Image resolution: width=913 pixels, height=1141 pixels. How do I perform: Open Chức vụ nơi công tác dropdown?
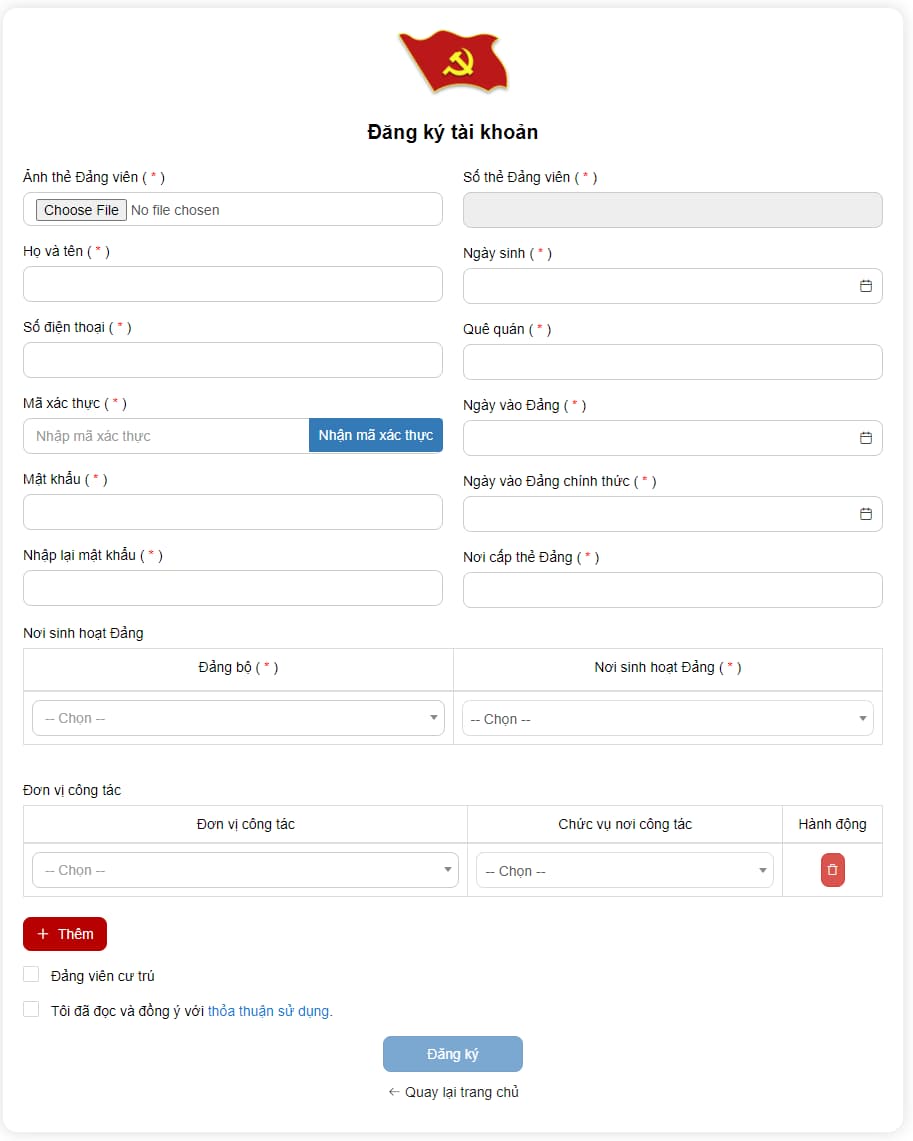click(624, 871)
